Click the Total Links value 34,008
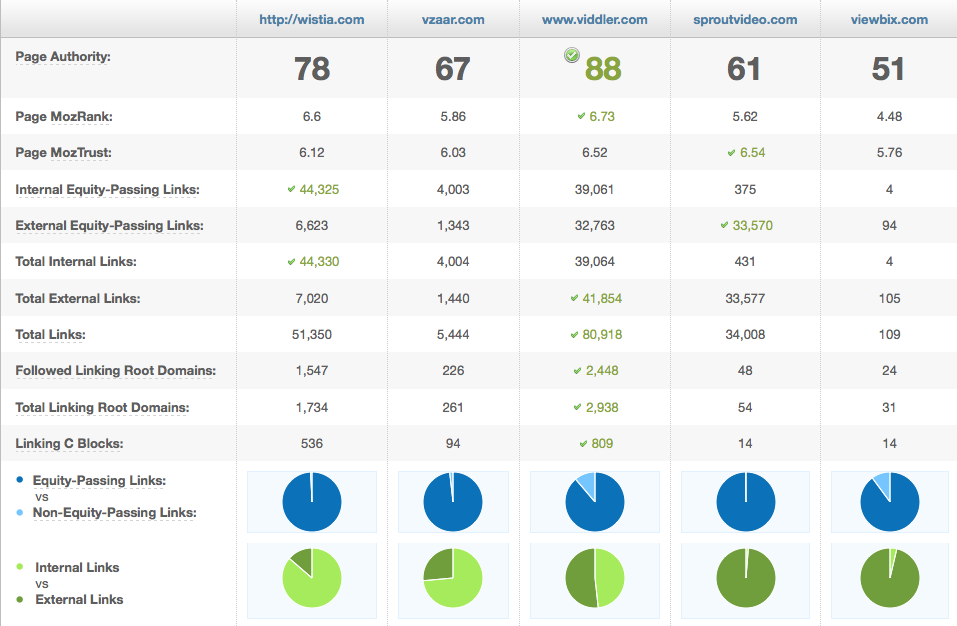957x626 pixels. (745, 334)
